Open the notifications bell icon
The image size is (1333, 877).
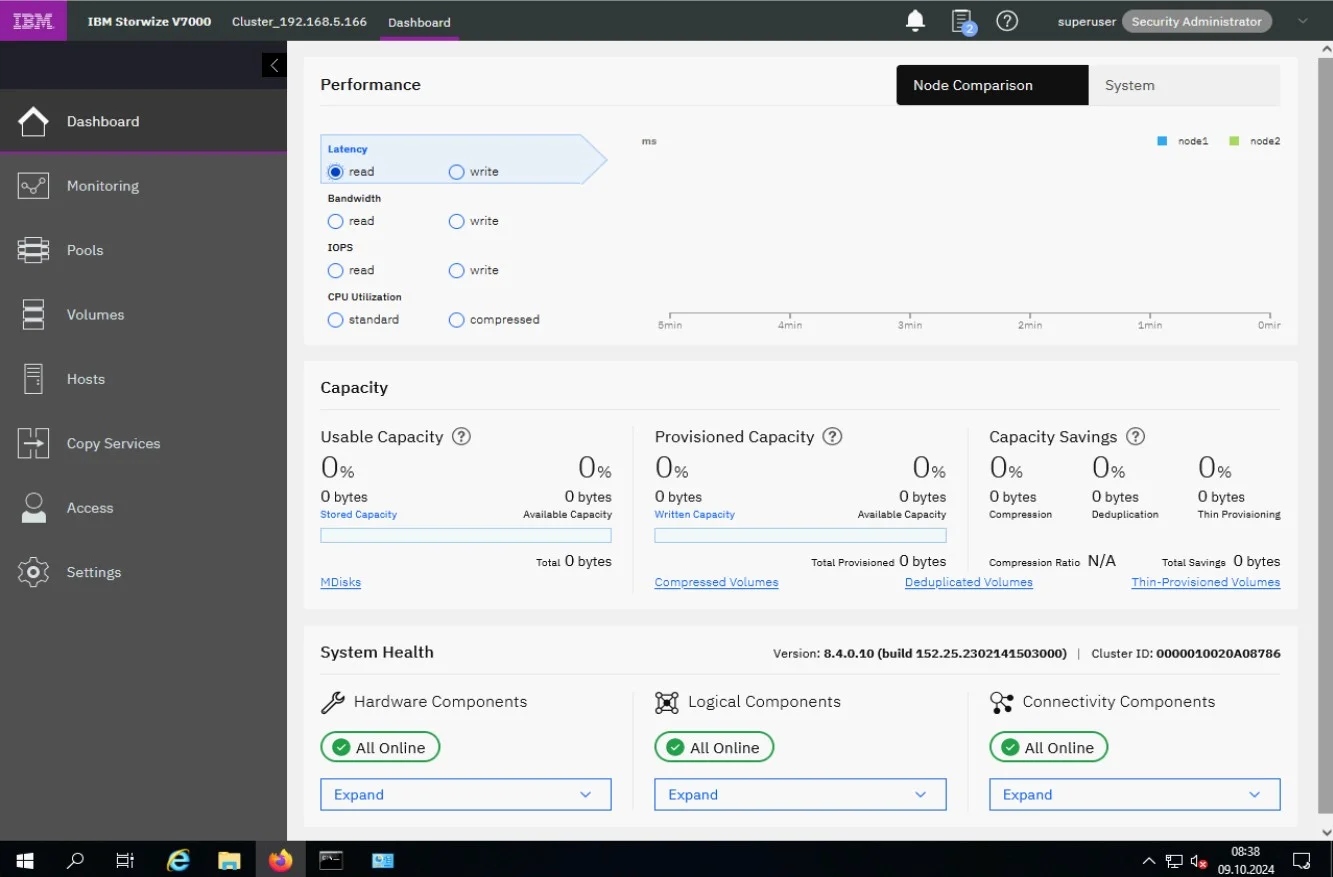(x=914, y=20)
